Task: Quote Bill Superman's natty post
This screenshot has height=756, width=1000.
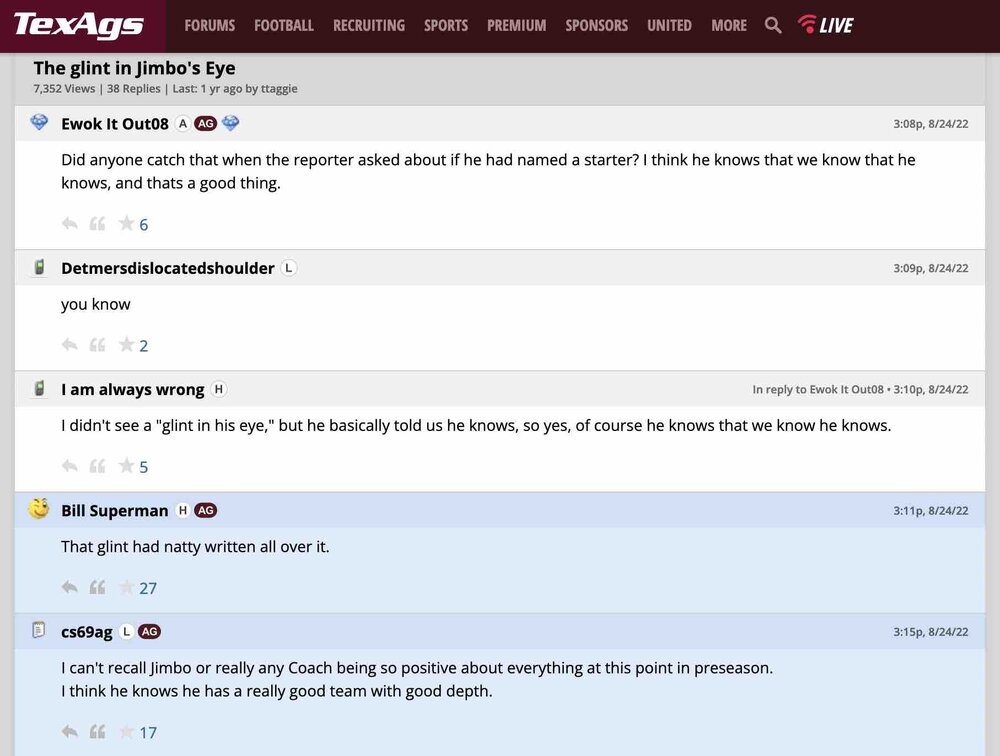Action: [x=97, y=588]
